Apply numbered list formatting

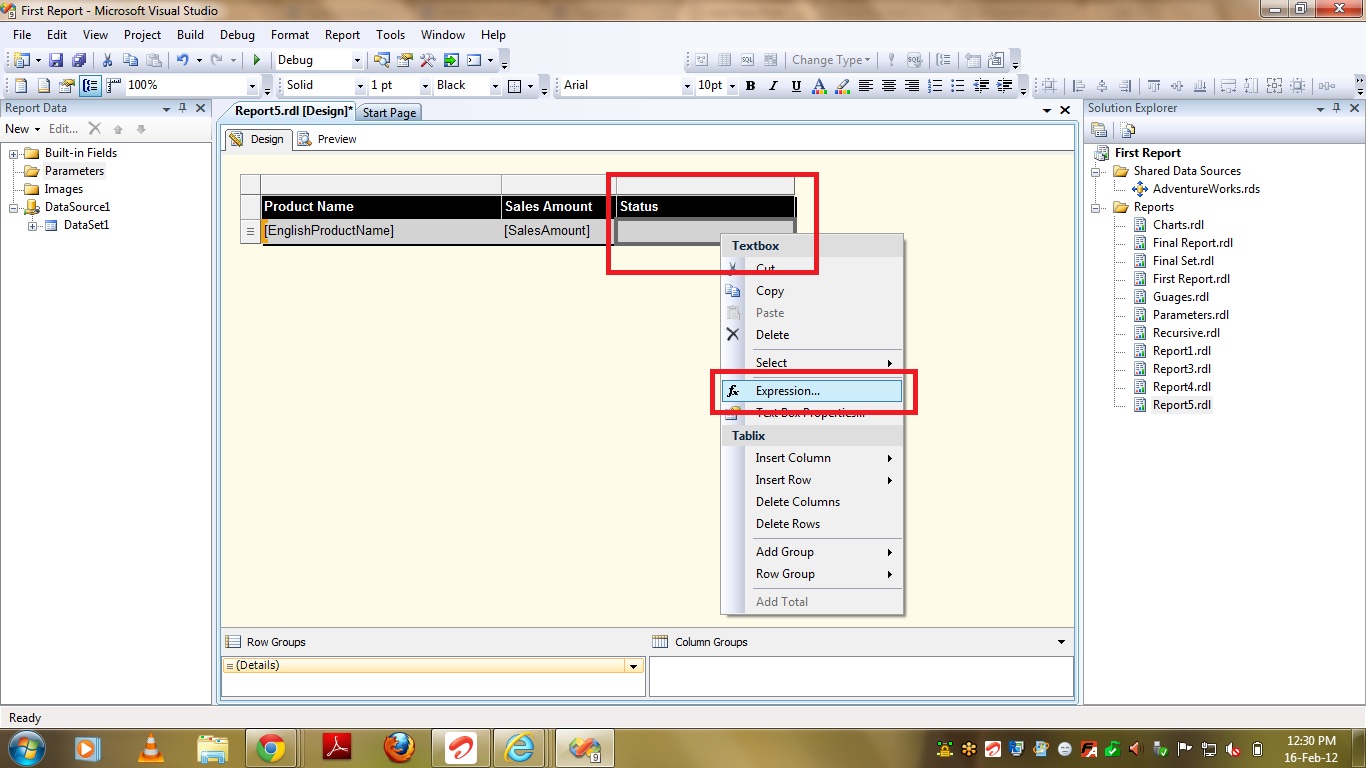click(x=935, y=86)
